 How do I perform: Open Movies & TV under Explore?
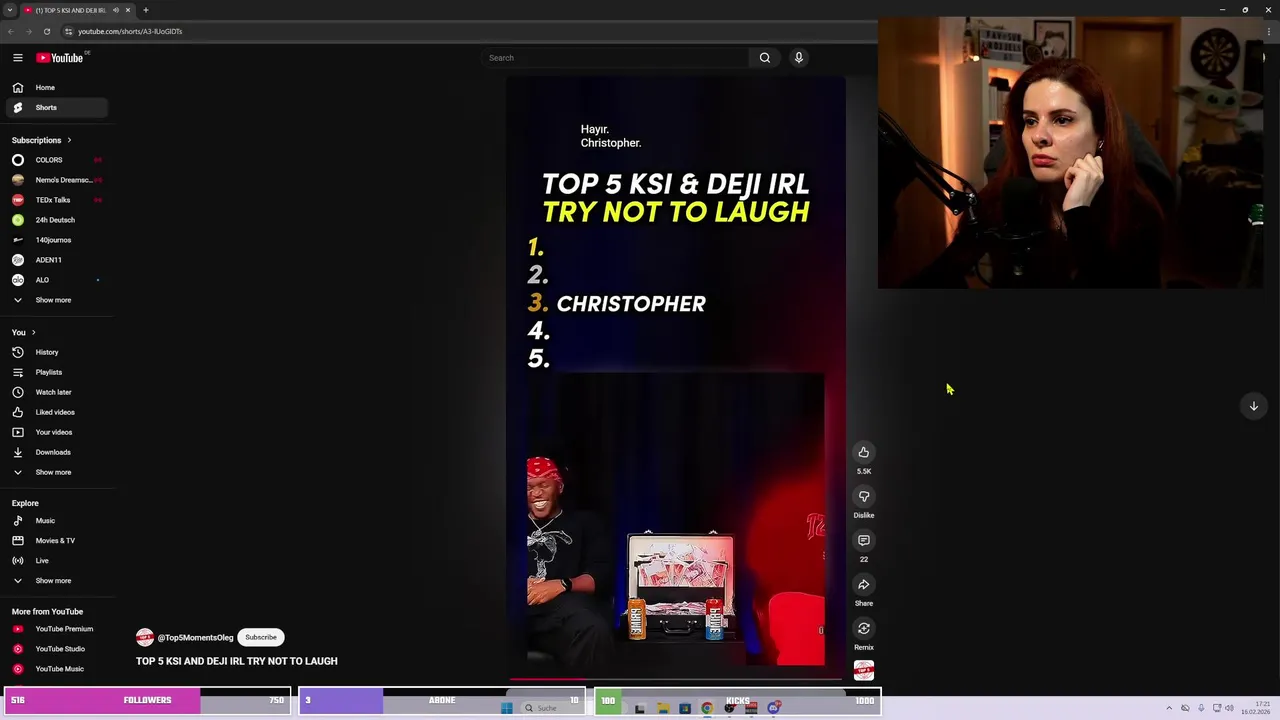point(55,541)
